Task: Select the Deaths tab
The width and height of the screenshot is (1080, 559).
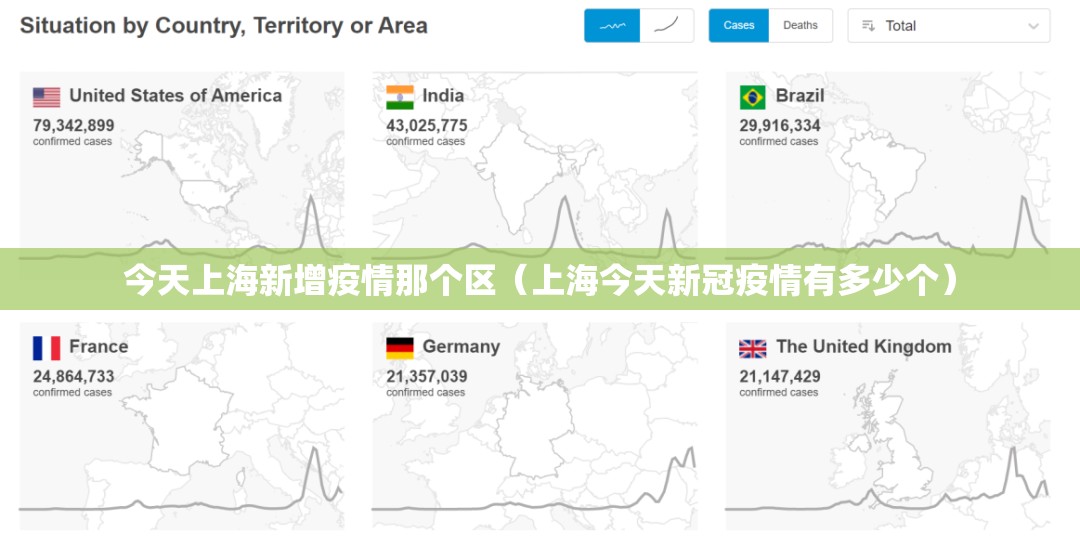Action: (800, 26)
